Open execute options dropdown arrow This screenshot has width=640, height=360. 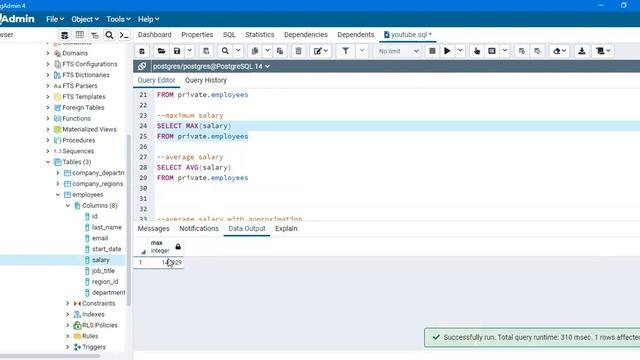coord(460,51)
